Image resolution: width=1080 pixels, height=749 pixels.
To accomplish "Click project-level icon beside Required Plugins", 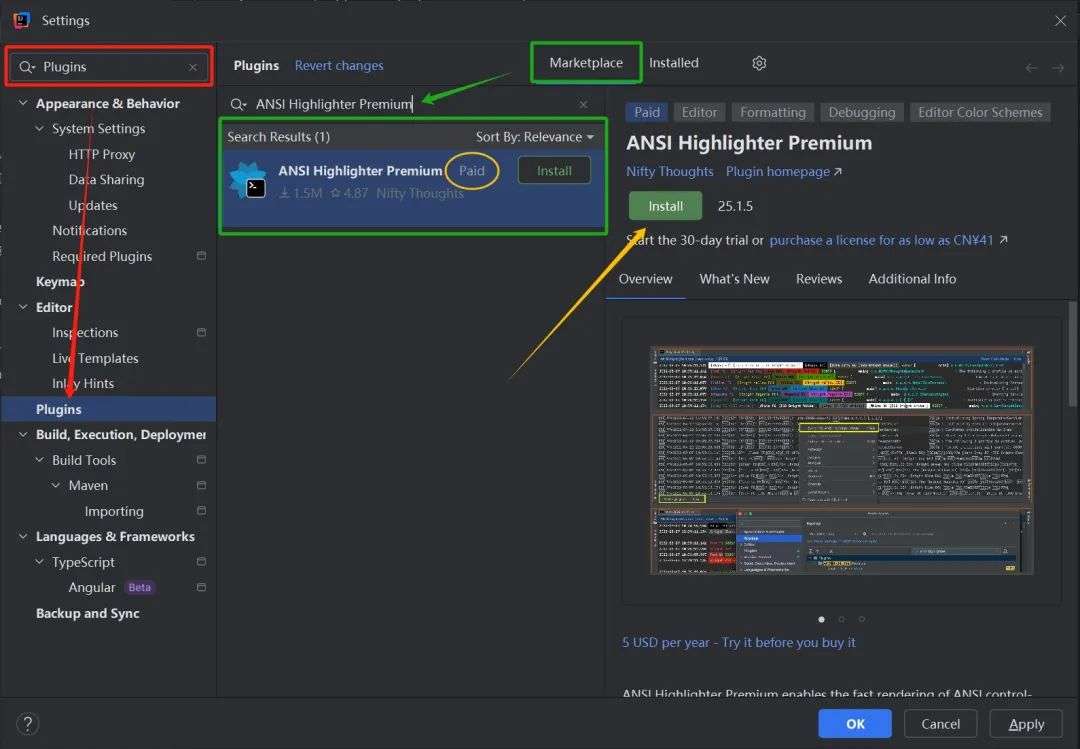I will point(201,256).
